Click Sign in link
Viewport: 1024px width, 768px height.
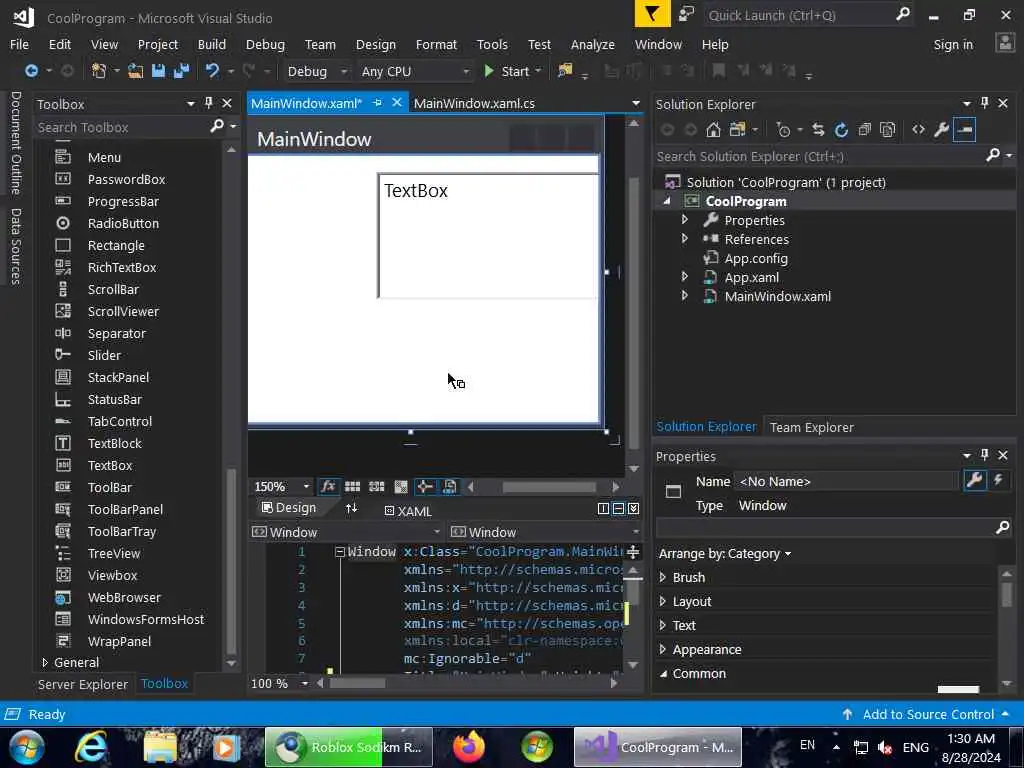click(953, 44)
